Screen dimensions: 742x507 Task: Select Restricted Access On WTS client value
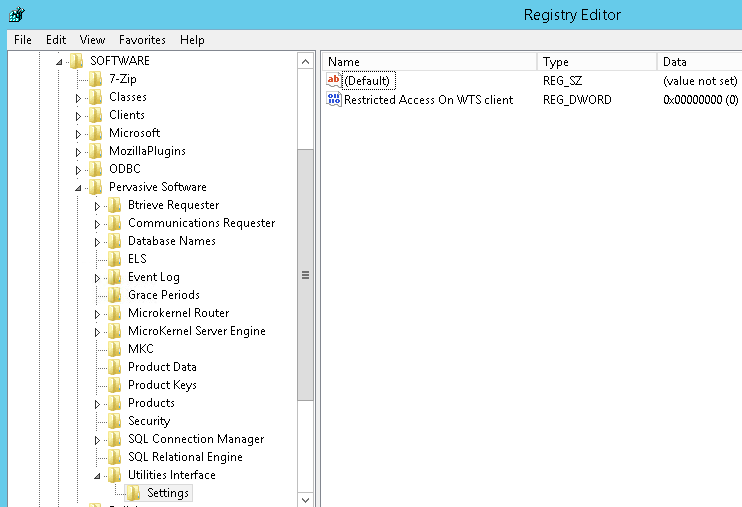pos(428,100)
